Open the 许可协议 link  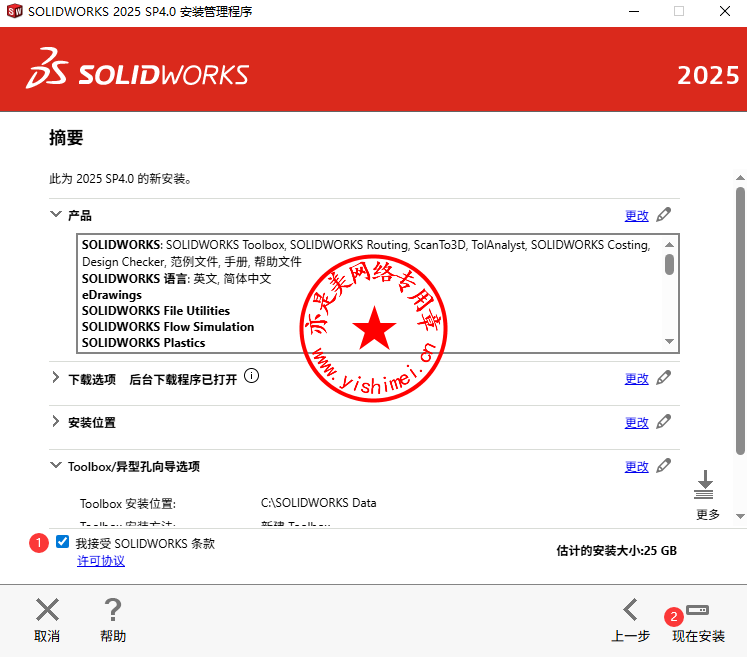(x=101, y=561)
